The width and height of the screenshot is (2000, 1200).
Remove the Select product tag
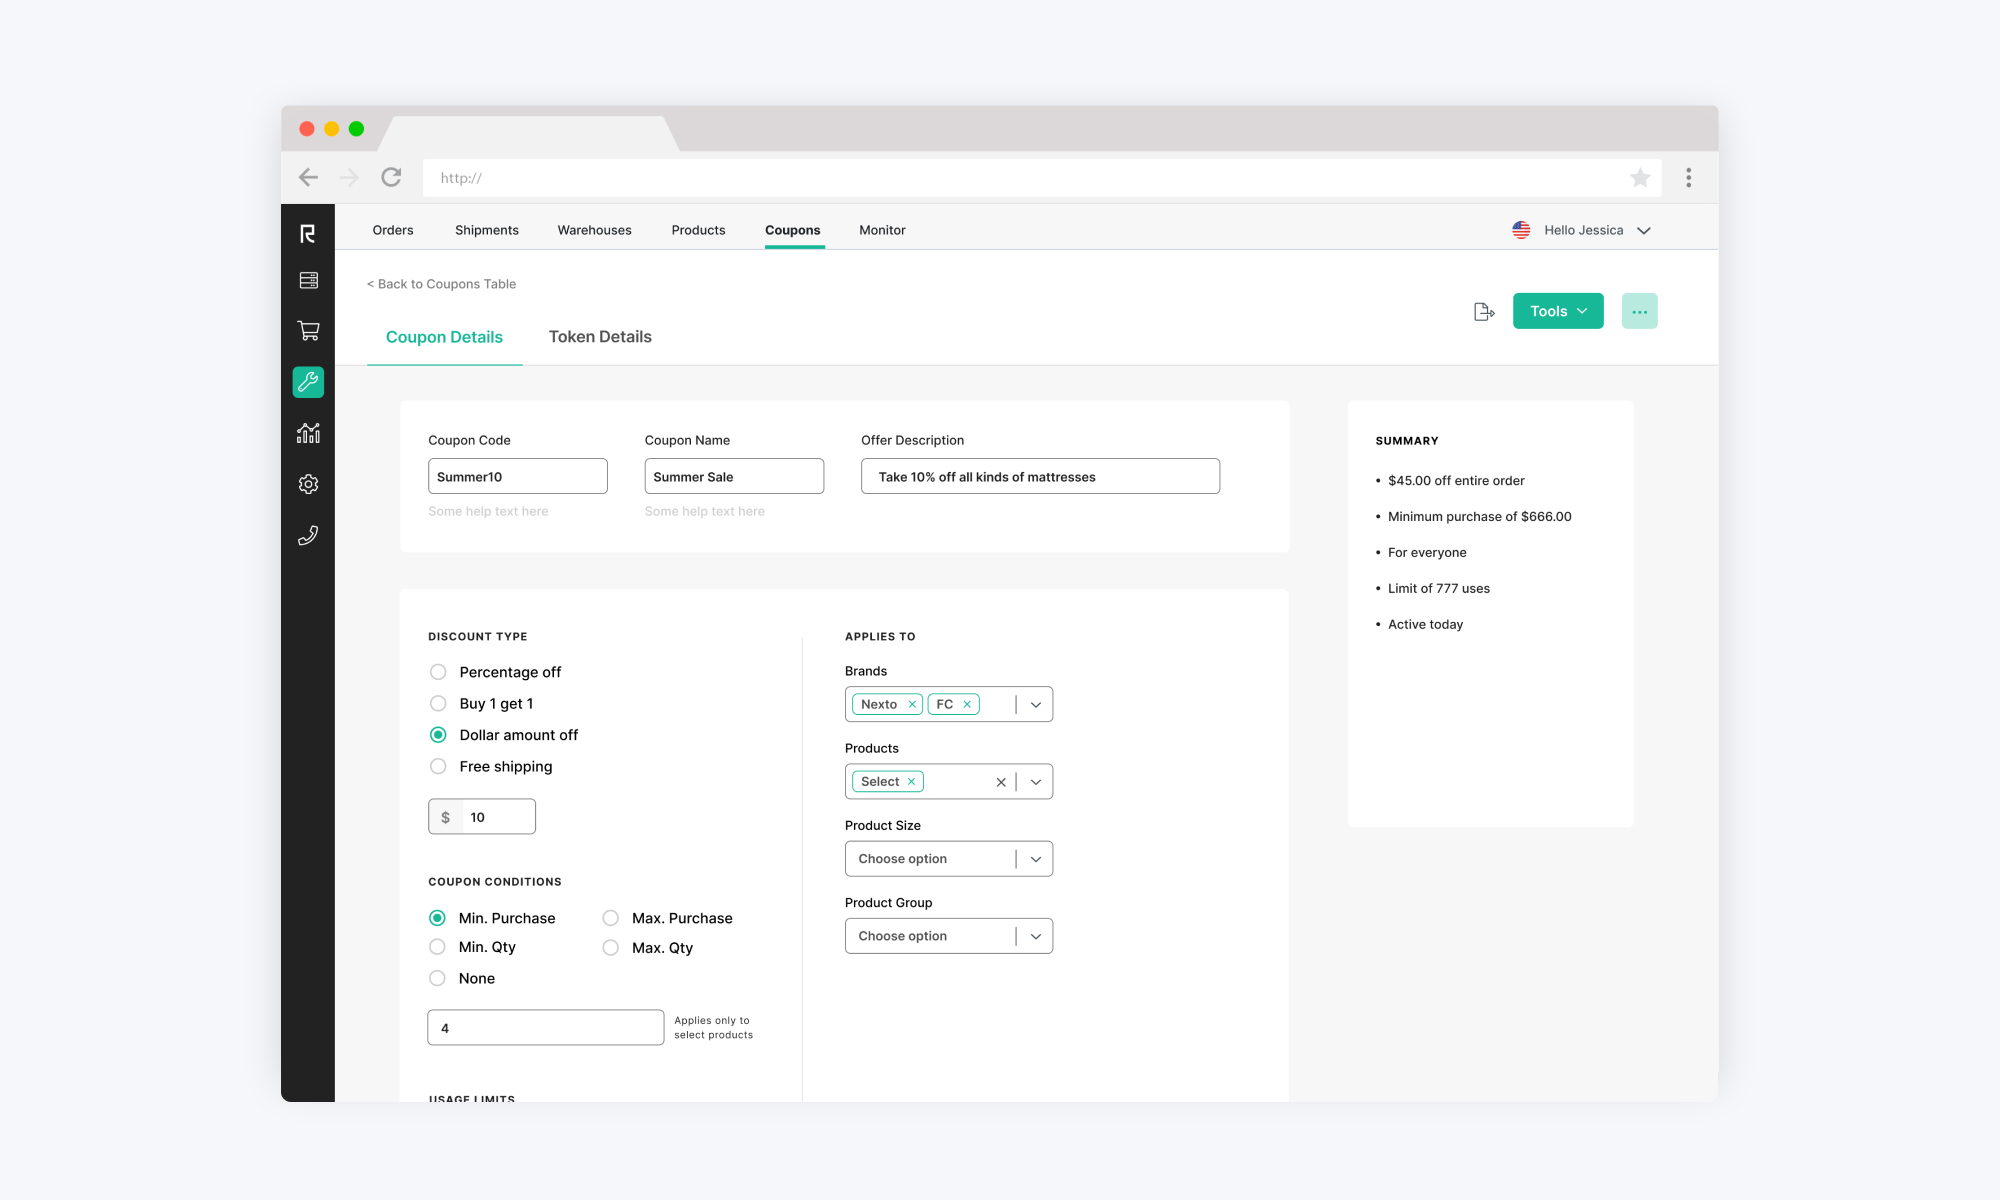pyautogui.click(x=911, y=782)
